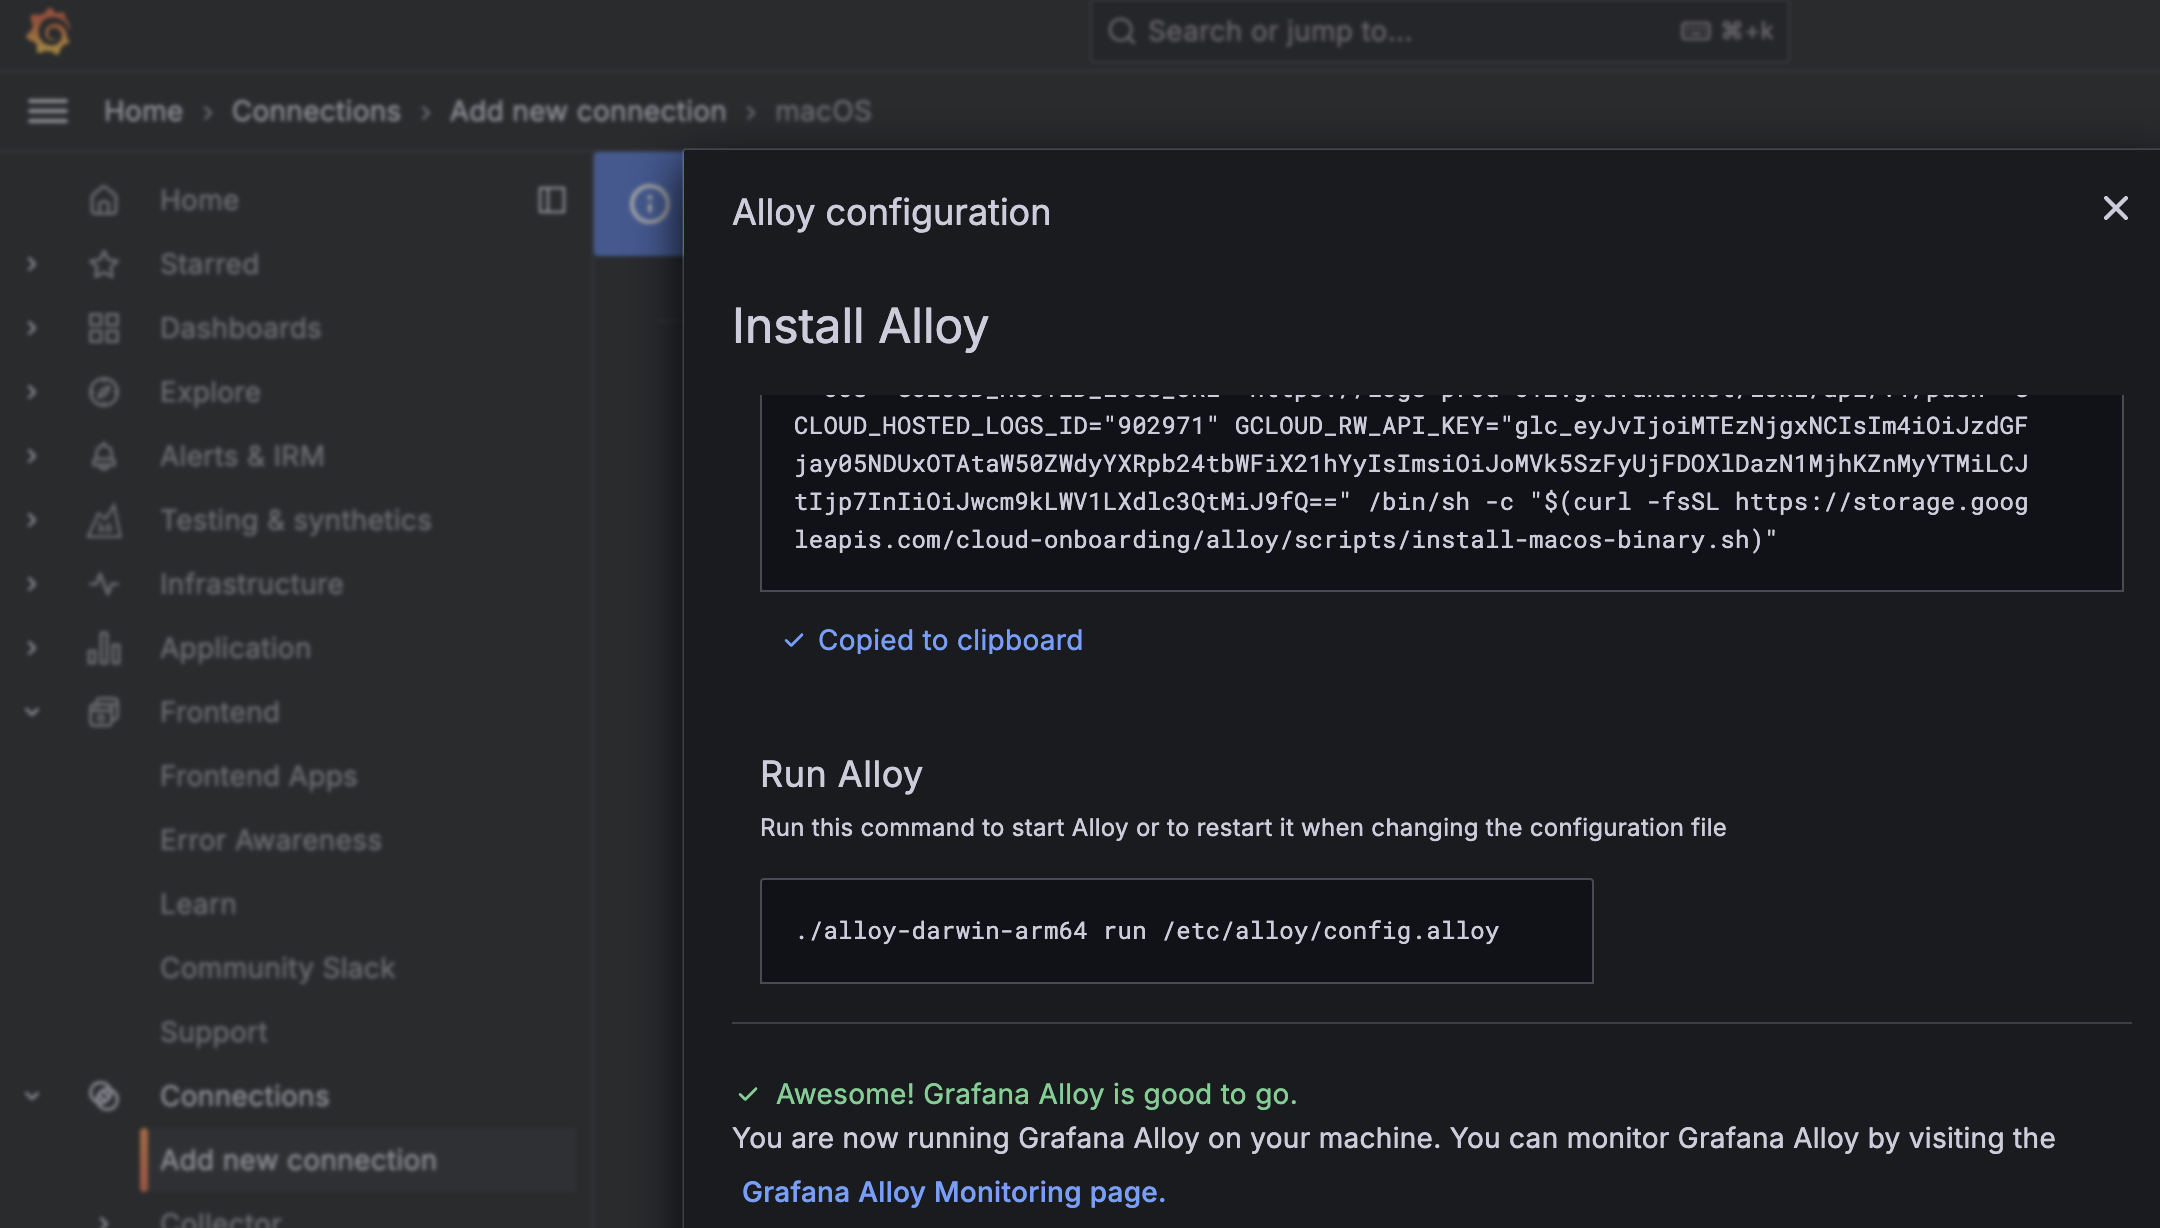Click the Alerts & IRM bell icon
Screen dimensions: 2160x1228
(x=104, y=456)
